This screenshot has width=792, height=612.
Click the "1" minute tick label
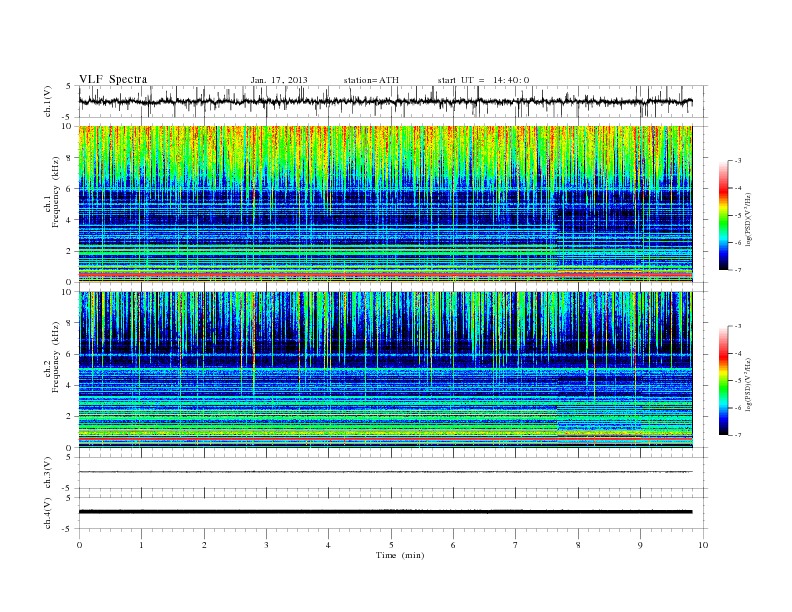pyautogui.click(x=141, y=545)
